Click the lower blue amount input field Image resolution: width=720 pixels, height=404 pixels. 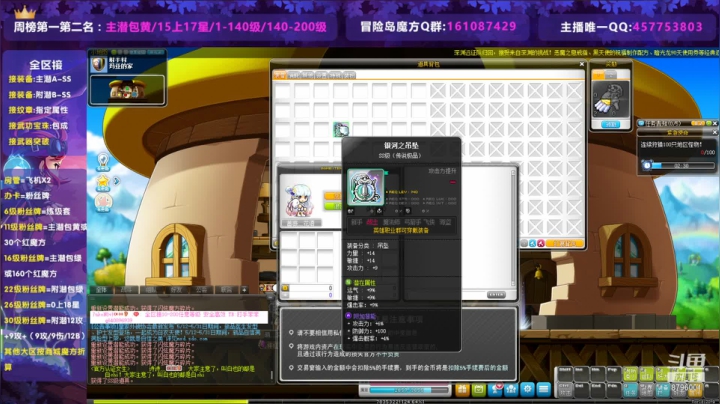[x=310, y=295]
